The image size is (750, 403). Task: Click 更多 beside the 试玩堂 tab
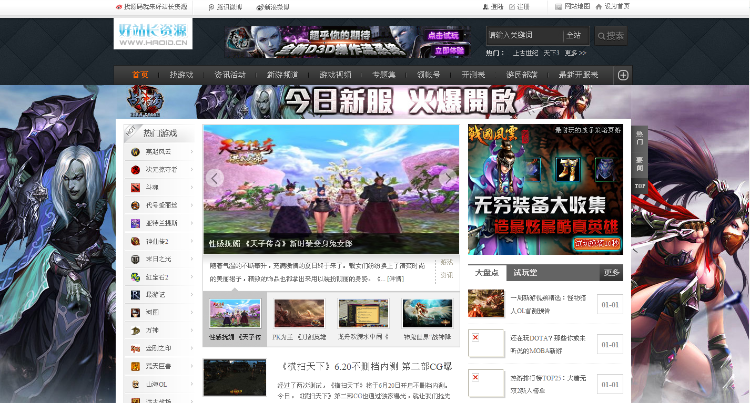point(611,272)
